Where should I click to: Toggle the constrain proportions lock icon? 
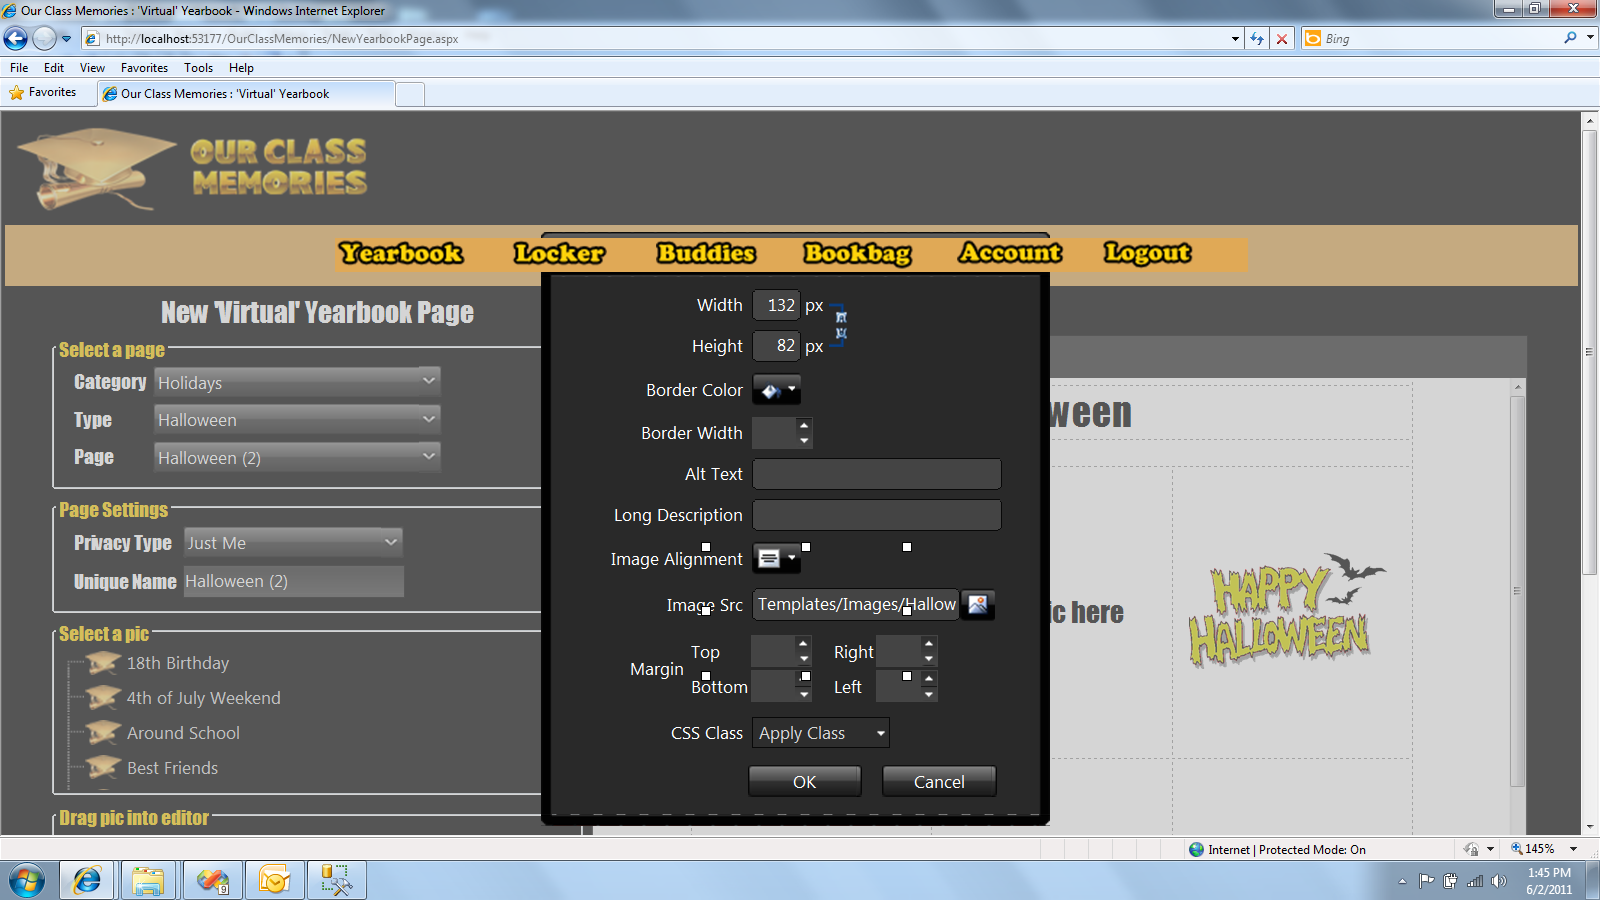coord(840,325)
